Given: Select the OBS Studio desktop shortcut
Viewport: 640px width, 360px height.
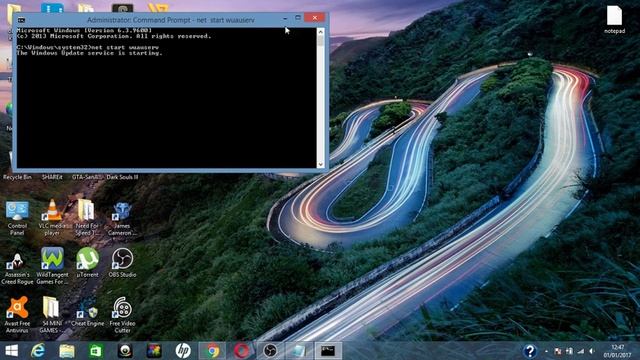Looking at the screenshot, I should 122,262.
